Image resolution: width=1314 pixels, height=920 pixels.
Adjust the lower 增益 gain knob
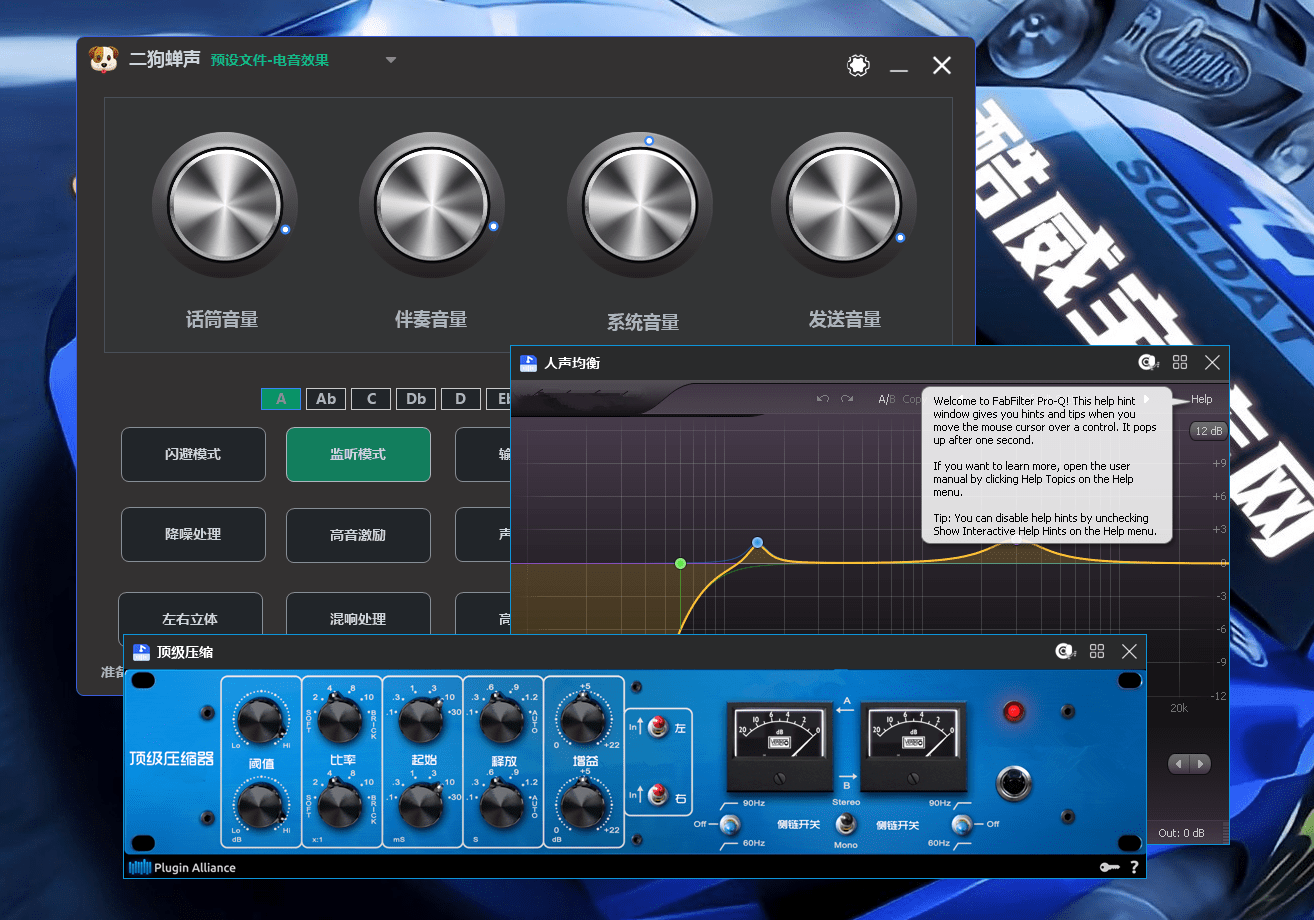pyautogui.click(x=583, y=805)
